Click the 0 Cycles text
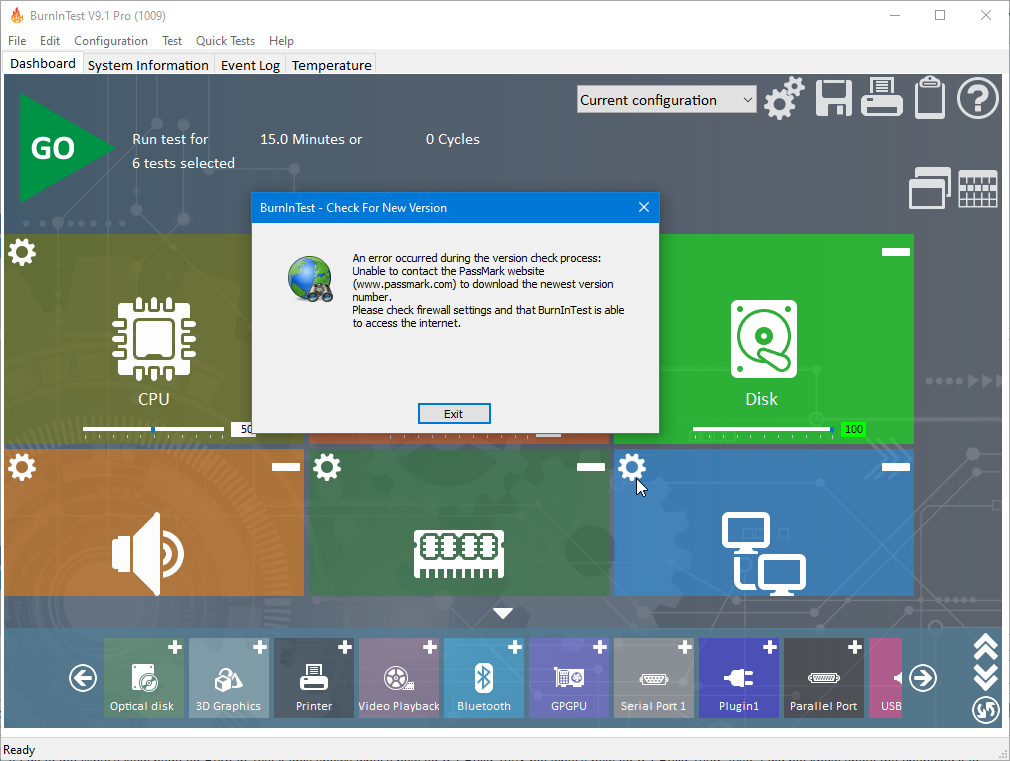 (x=453, y=139)
